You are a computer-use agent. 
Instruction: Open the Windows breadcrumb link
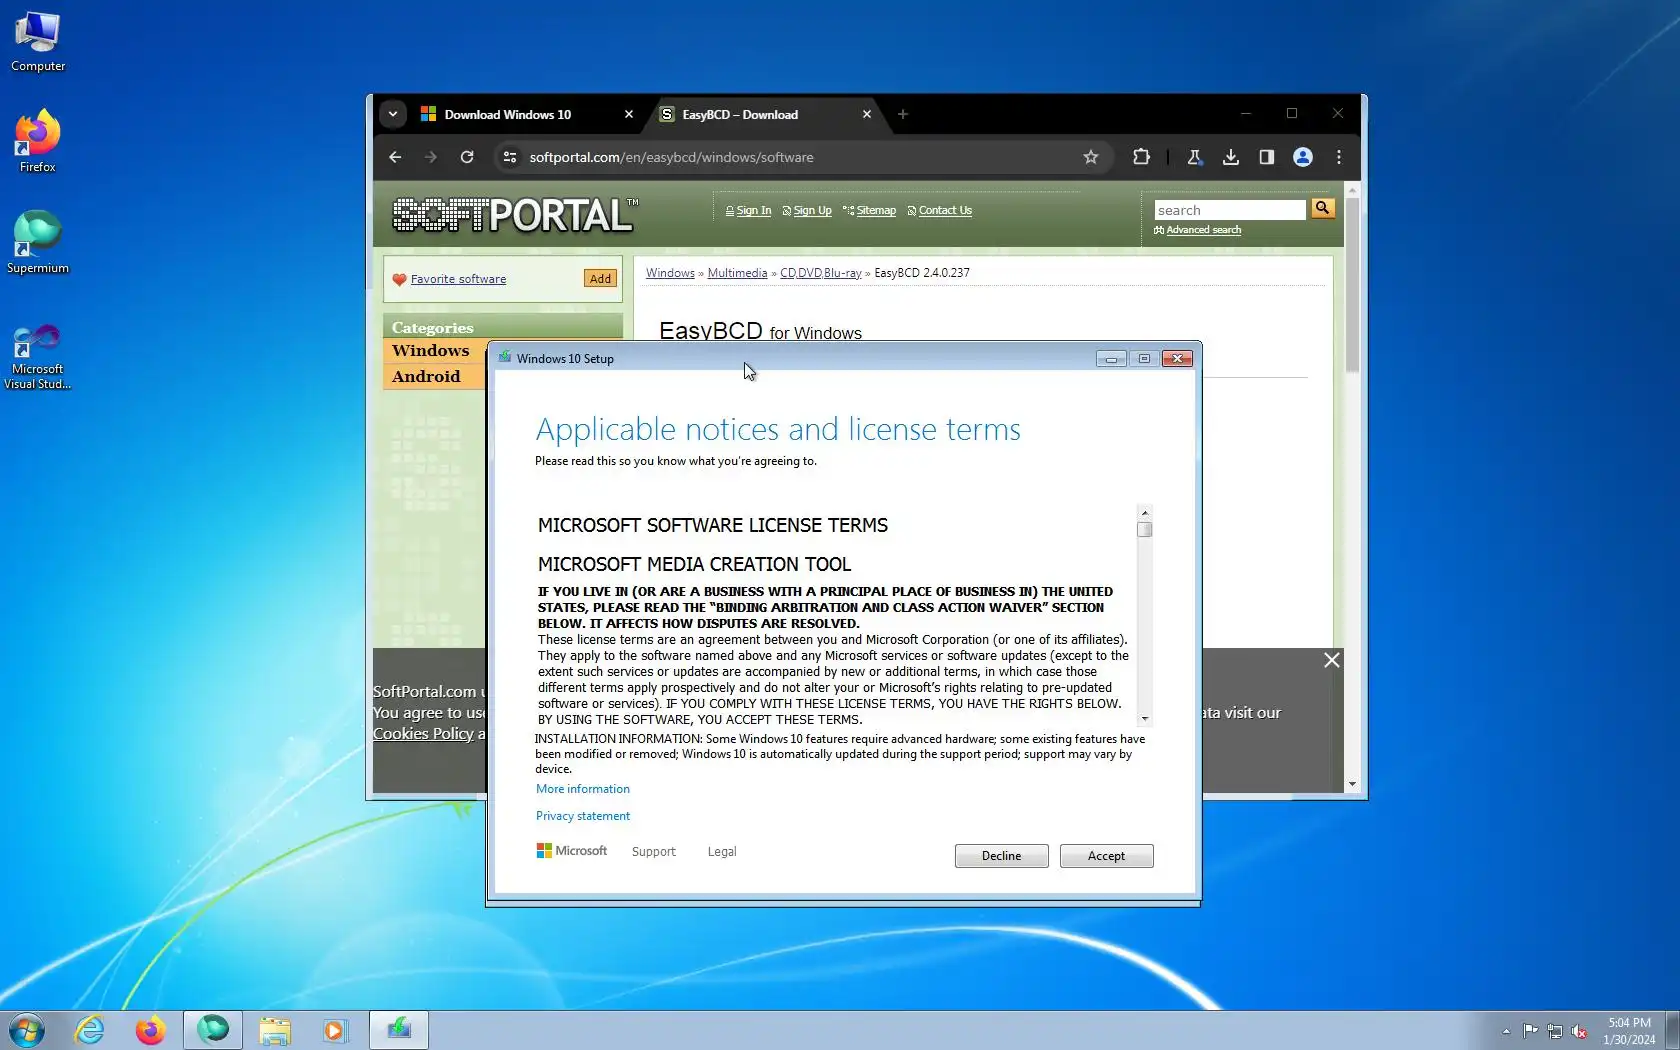click(670, 273)
